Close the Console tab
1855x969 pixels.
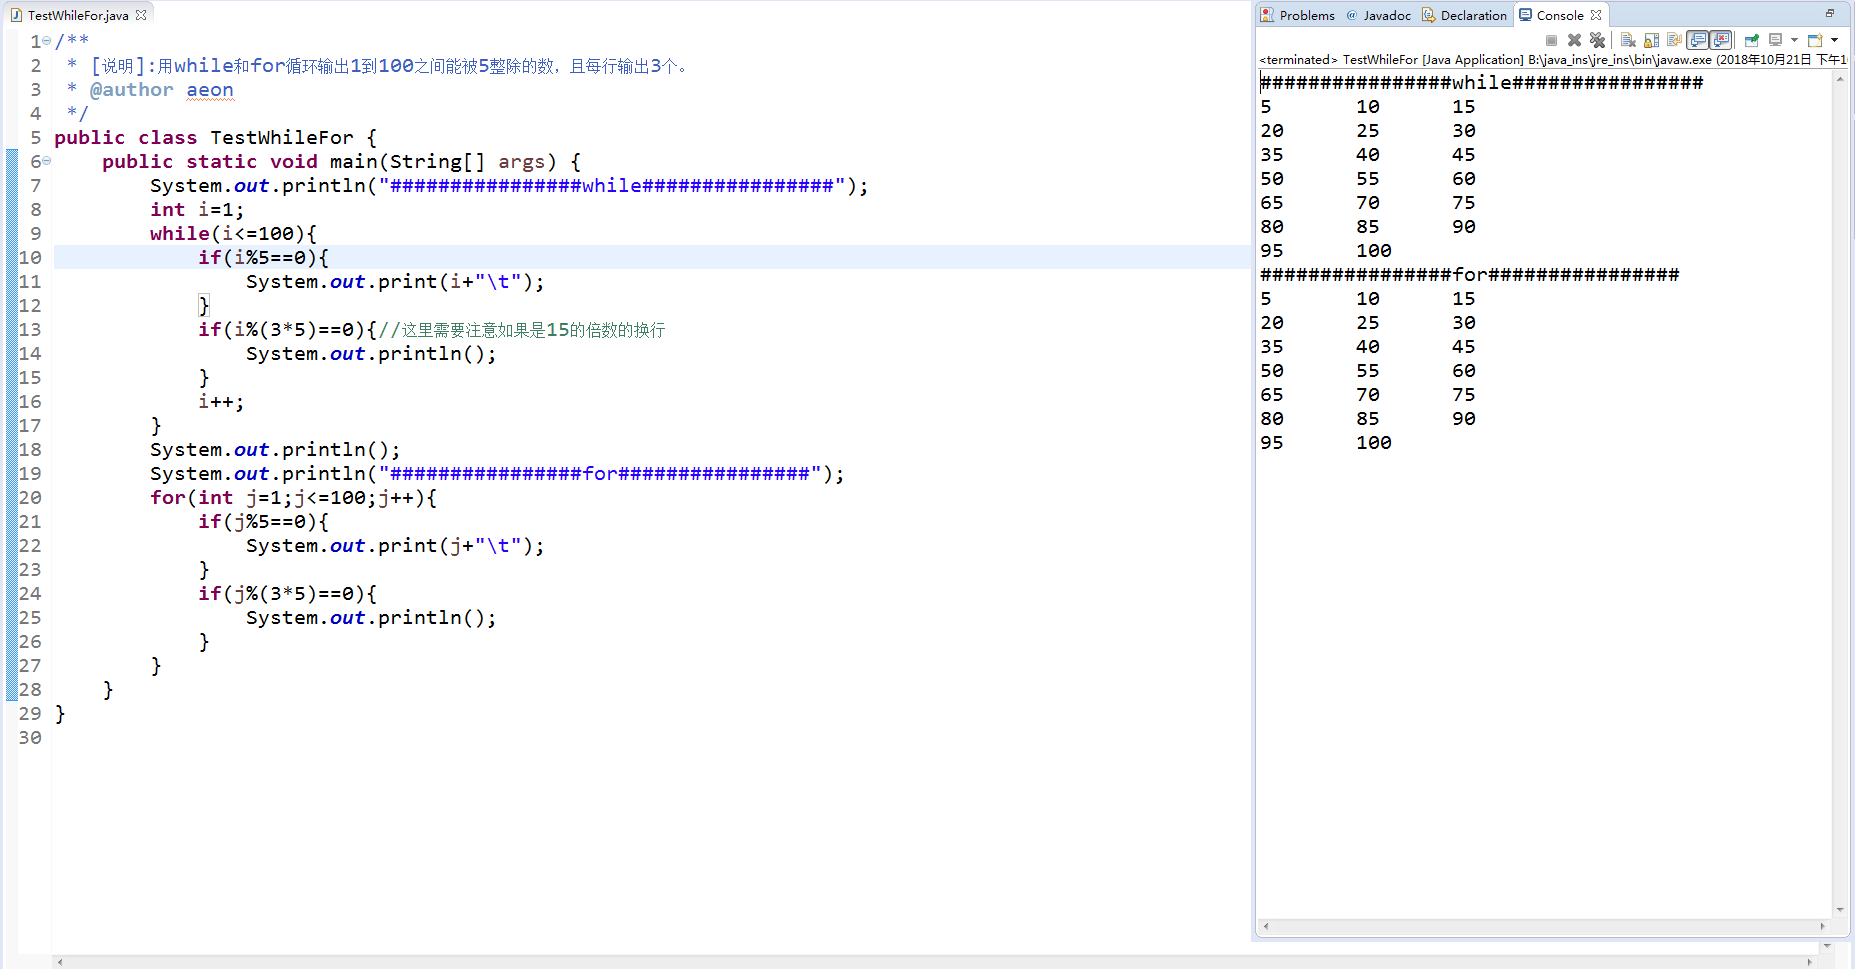point(1596,15)
